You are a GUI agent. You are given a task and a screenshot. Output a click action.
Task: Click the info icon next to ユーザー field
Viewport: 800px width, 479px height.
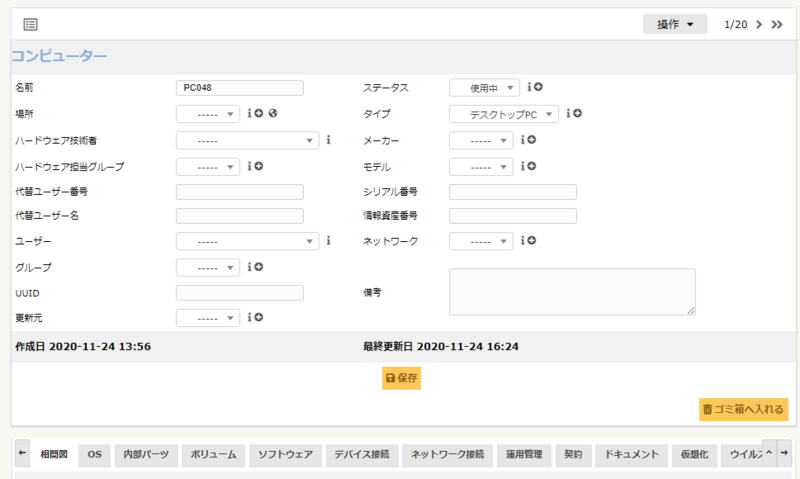coord(329,241)
